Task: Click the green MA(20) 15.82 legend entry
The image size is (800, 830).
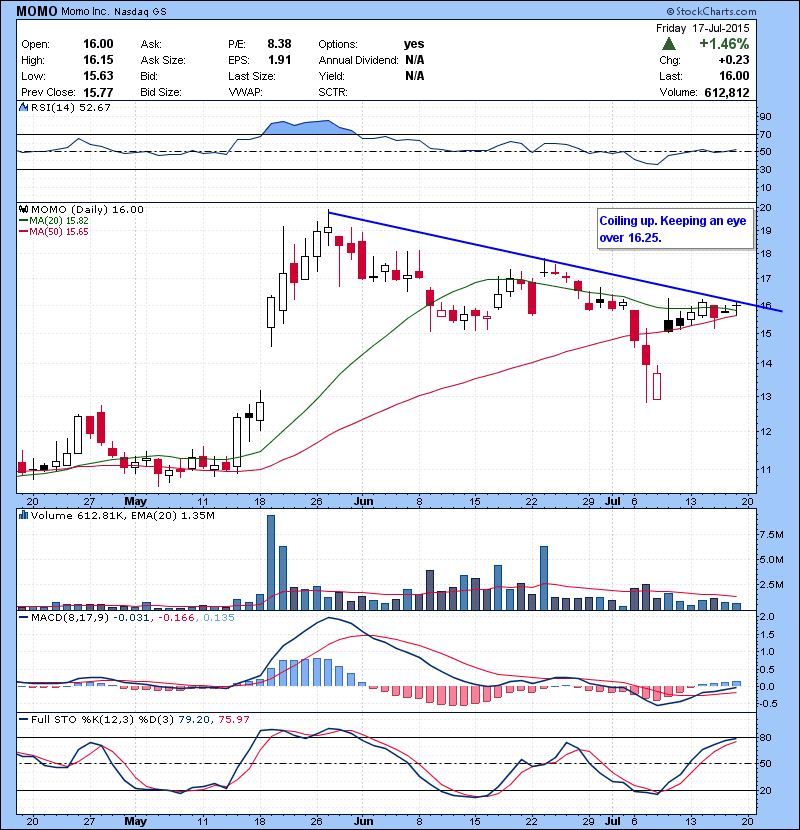Action: point(54,221)
